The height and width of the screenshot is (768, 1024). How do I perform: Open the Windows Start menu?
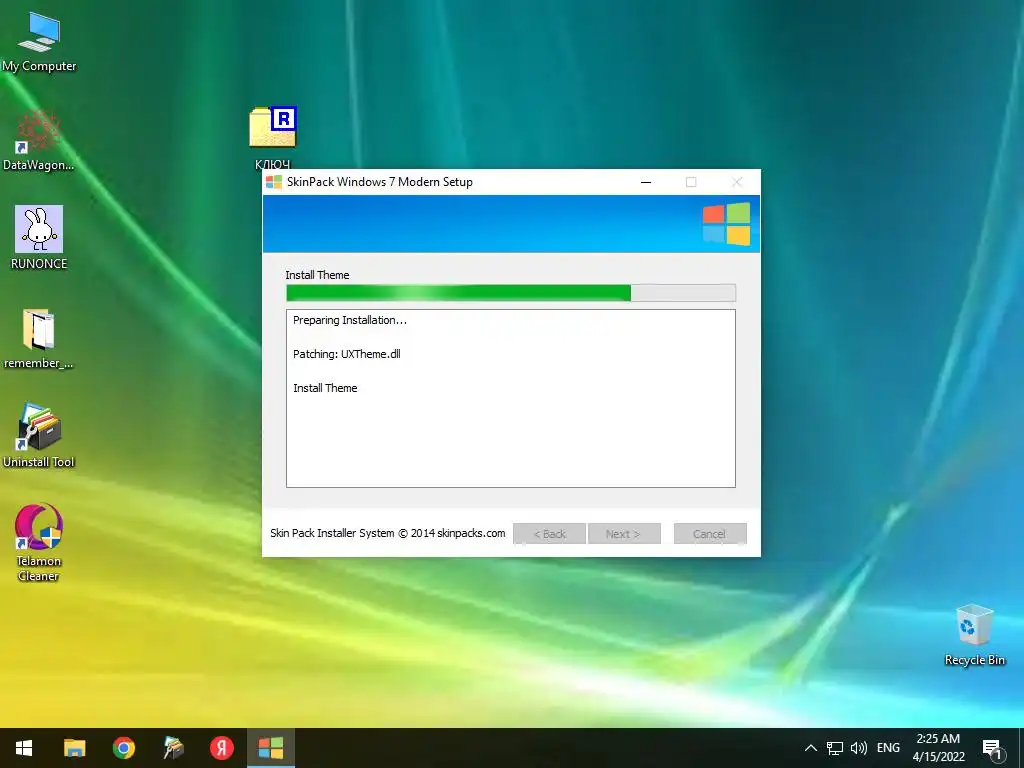24,748
